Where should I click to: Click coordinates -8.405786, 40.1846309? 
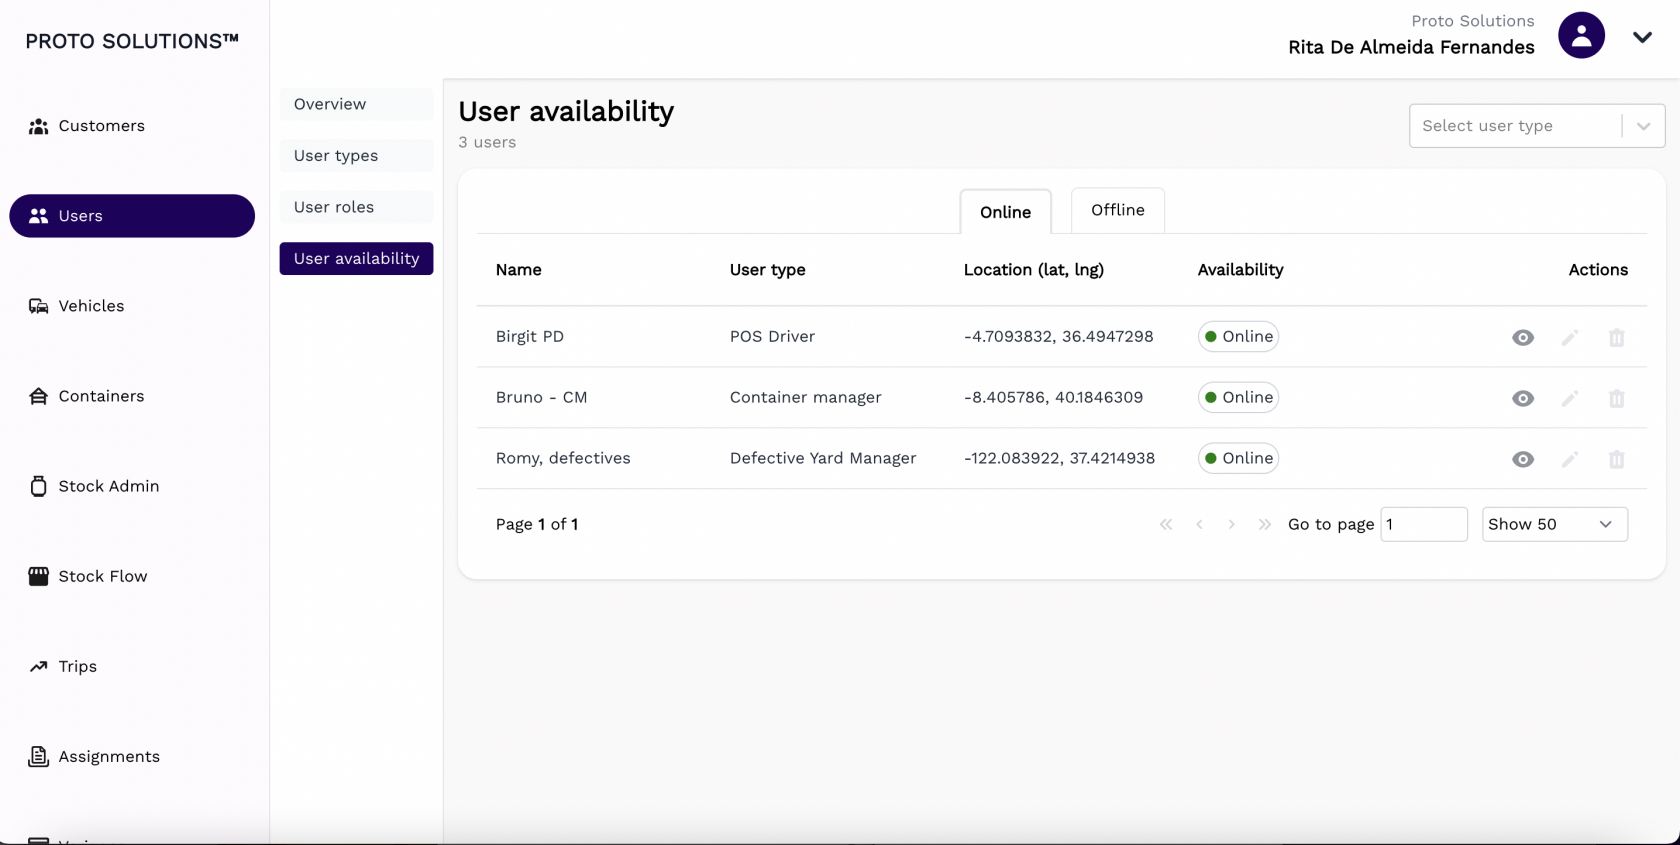click(x=1053, y=398)
